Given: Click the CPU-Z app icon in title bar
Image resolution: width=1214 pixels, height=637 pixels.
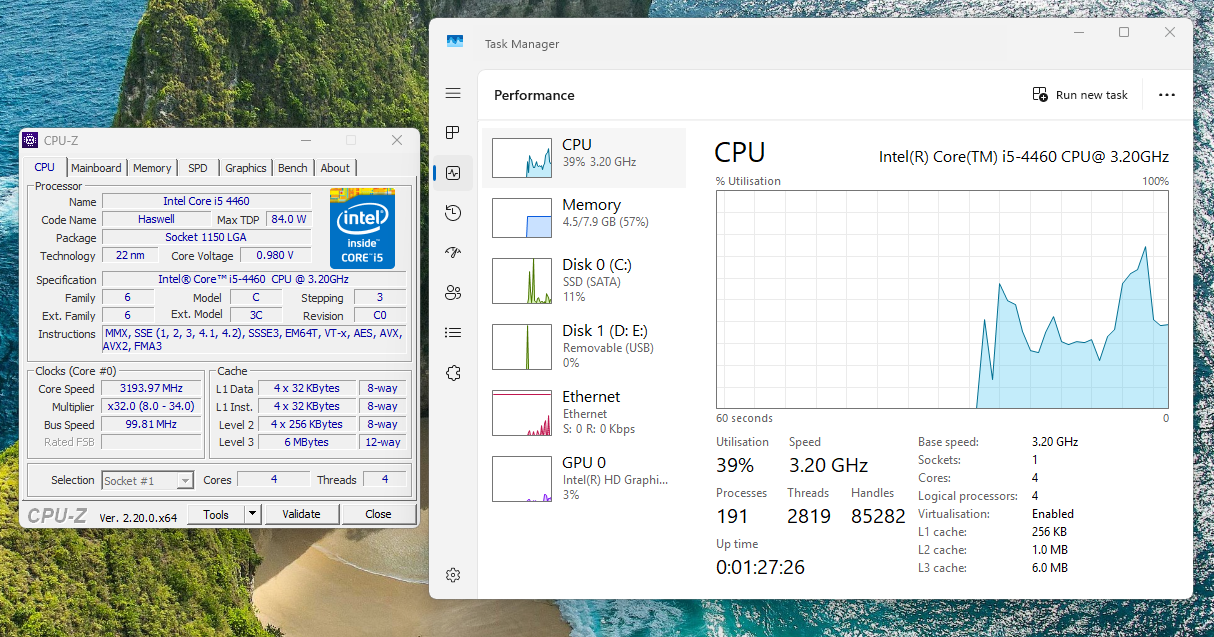Looking at the screenshot, I should pyautogui.click(x=31, y=140).
